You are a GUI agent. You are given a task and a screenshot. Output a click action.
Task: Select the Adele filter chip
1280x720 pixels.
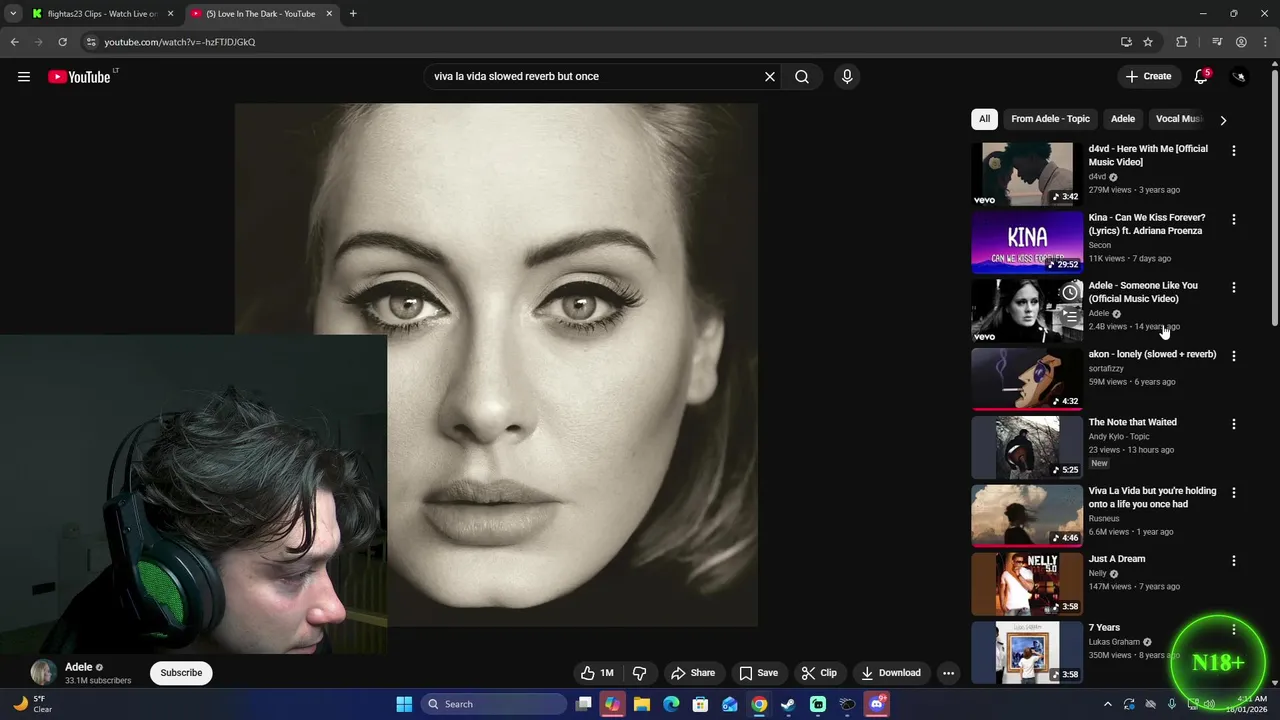(x=1123, y=119)
